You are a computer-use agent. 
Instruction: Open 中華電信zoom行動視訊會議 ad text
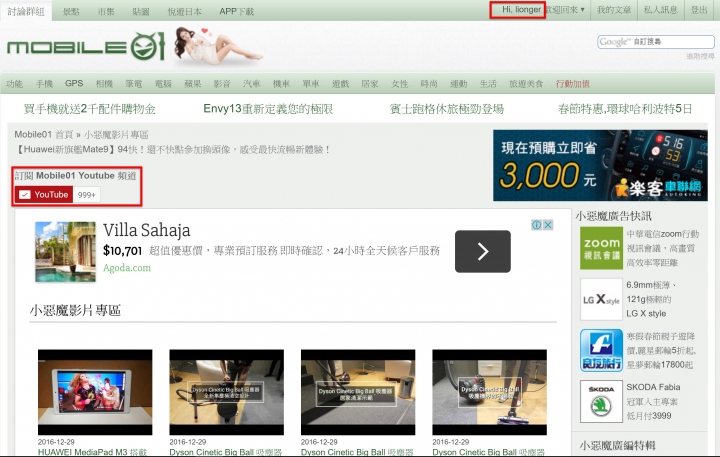663,248
